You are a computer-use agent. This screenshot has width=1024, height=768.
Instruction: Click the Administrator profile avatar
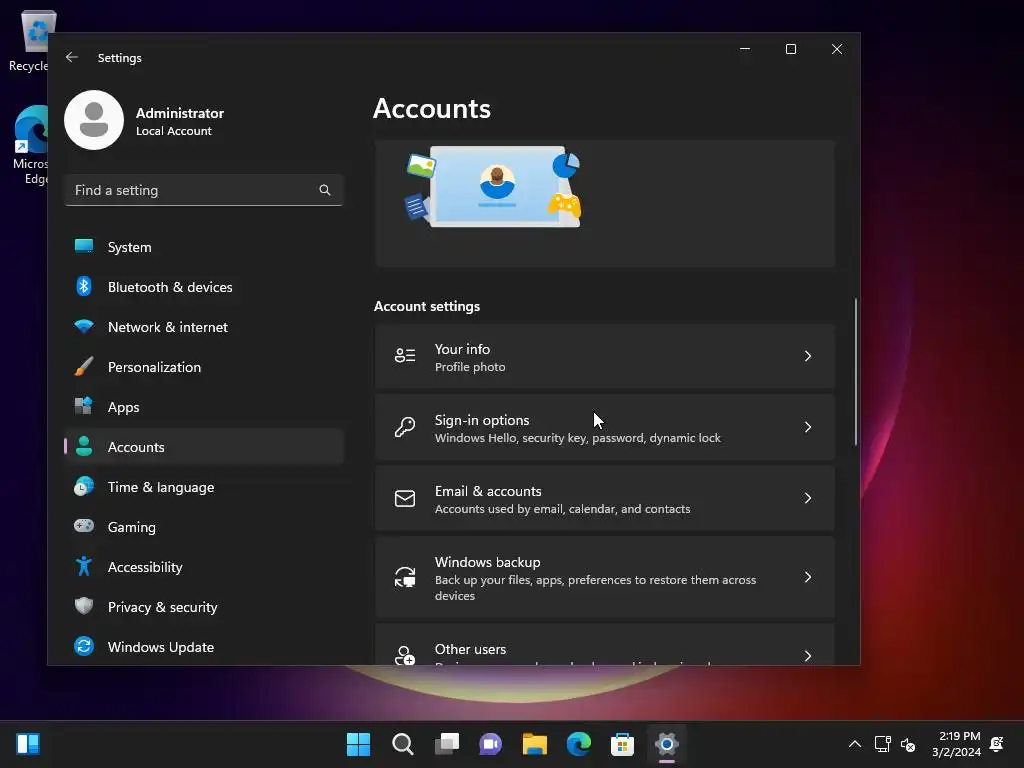(94, 120)
